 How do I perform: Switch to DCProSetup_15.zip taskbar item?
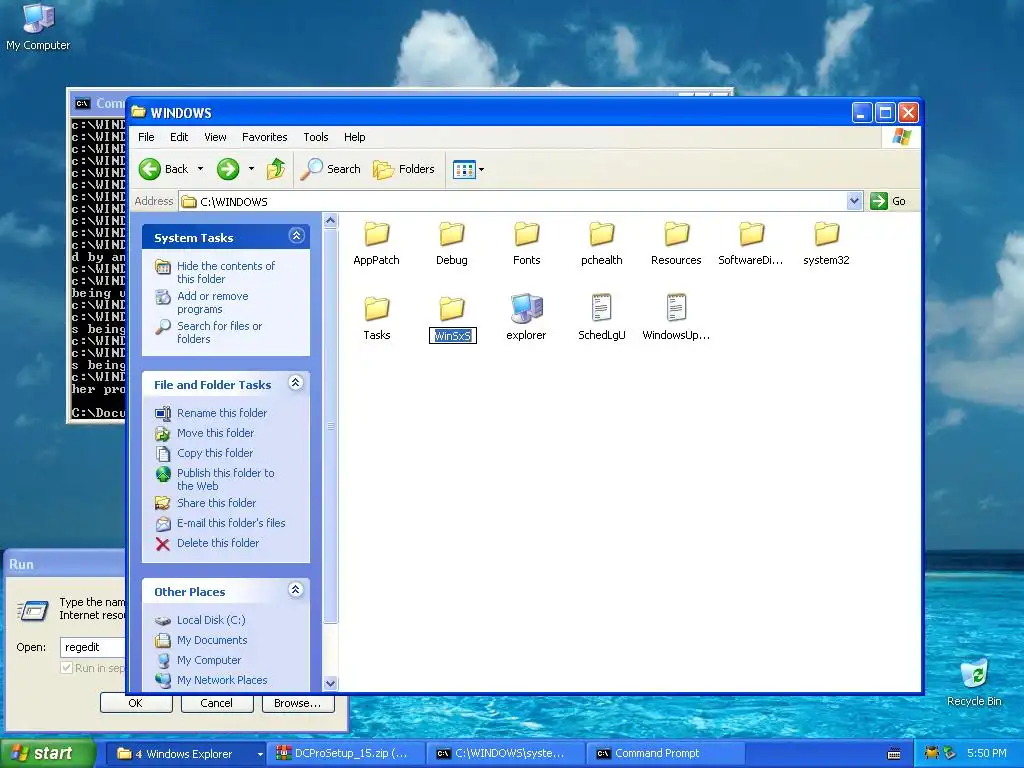[x=347, y=754]
